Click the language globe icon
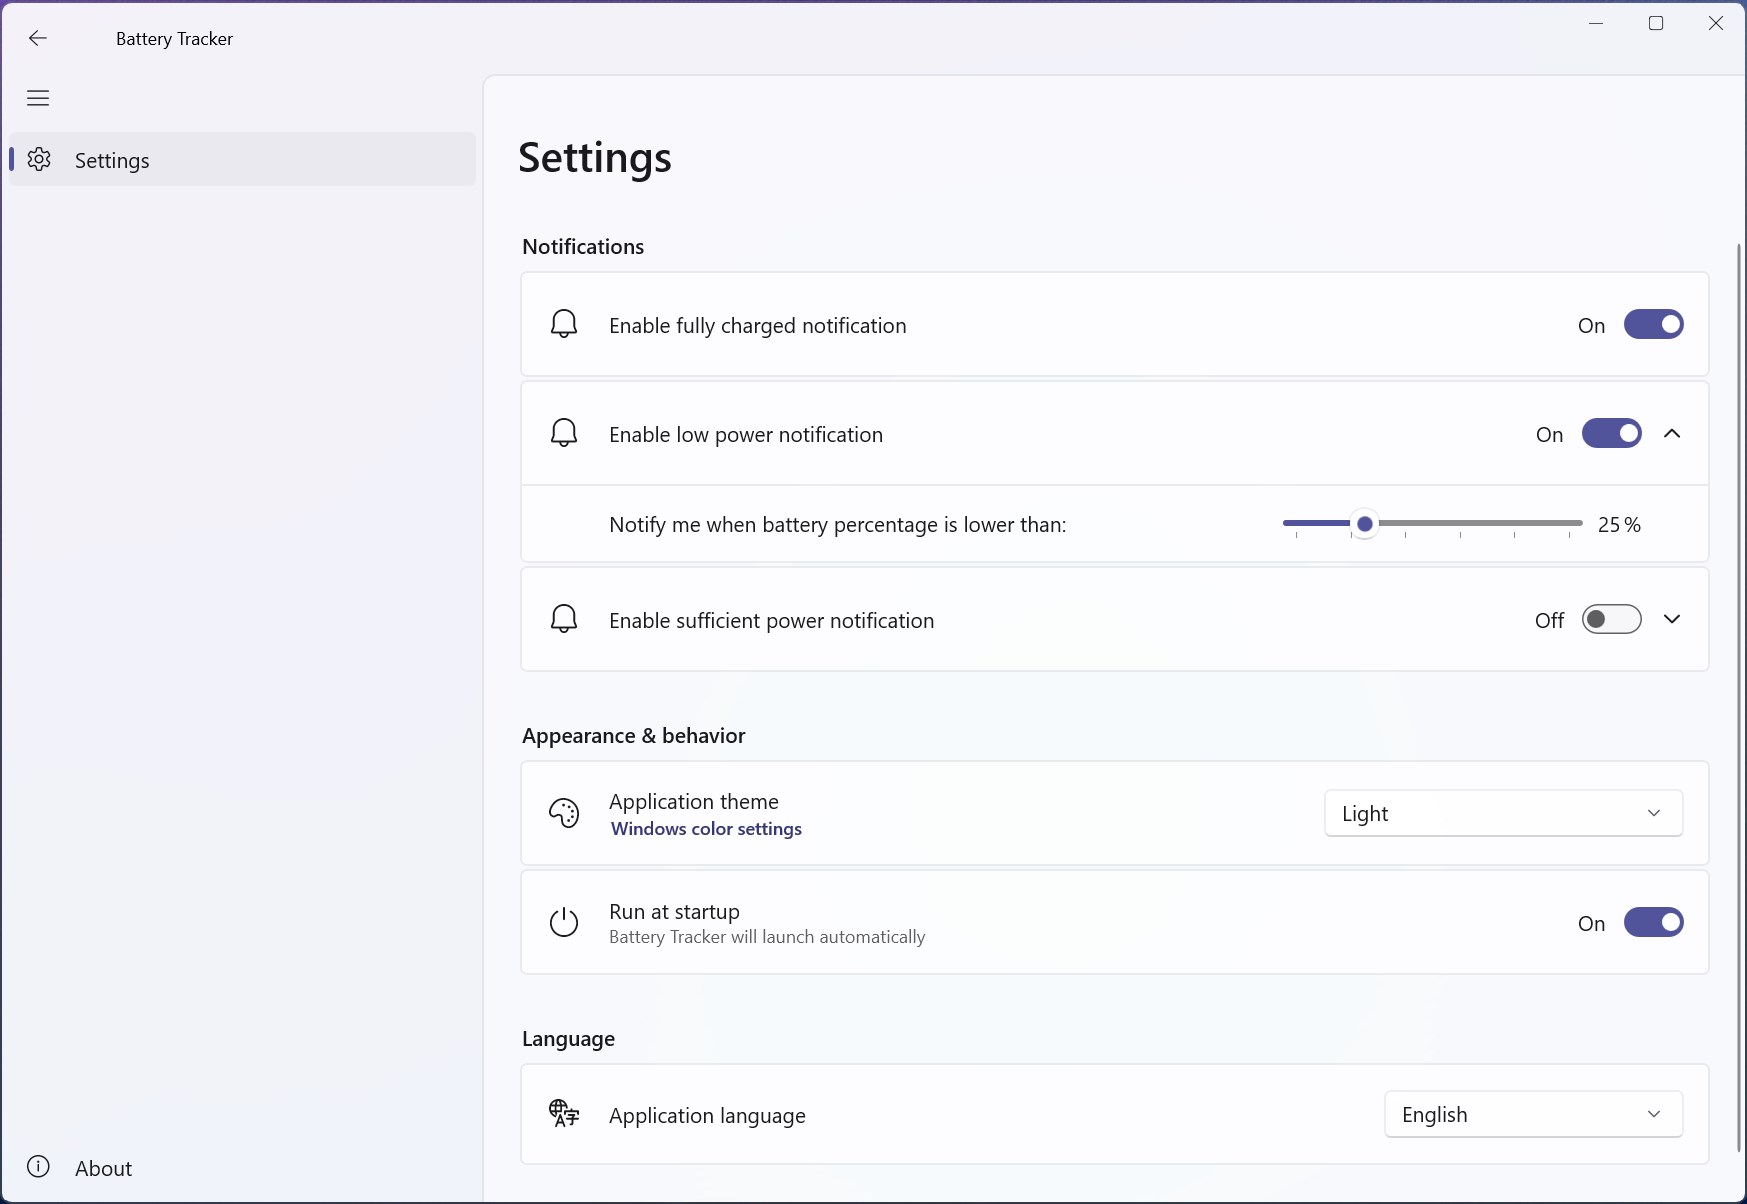 coord(564,1113)
